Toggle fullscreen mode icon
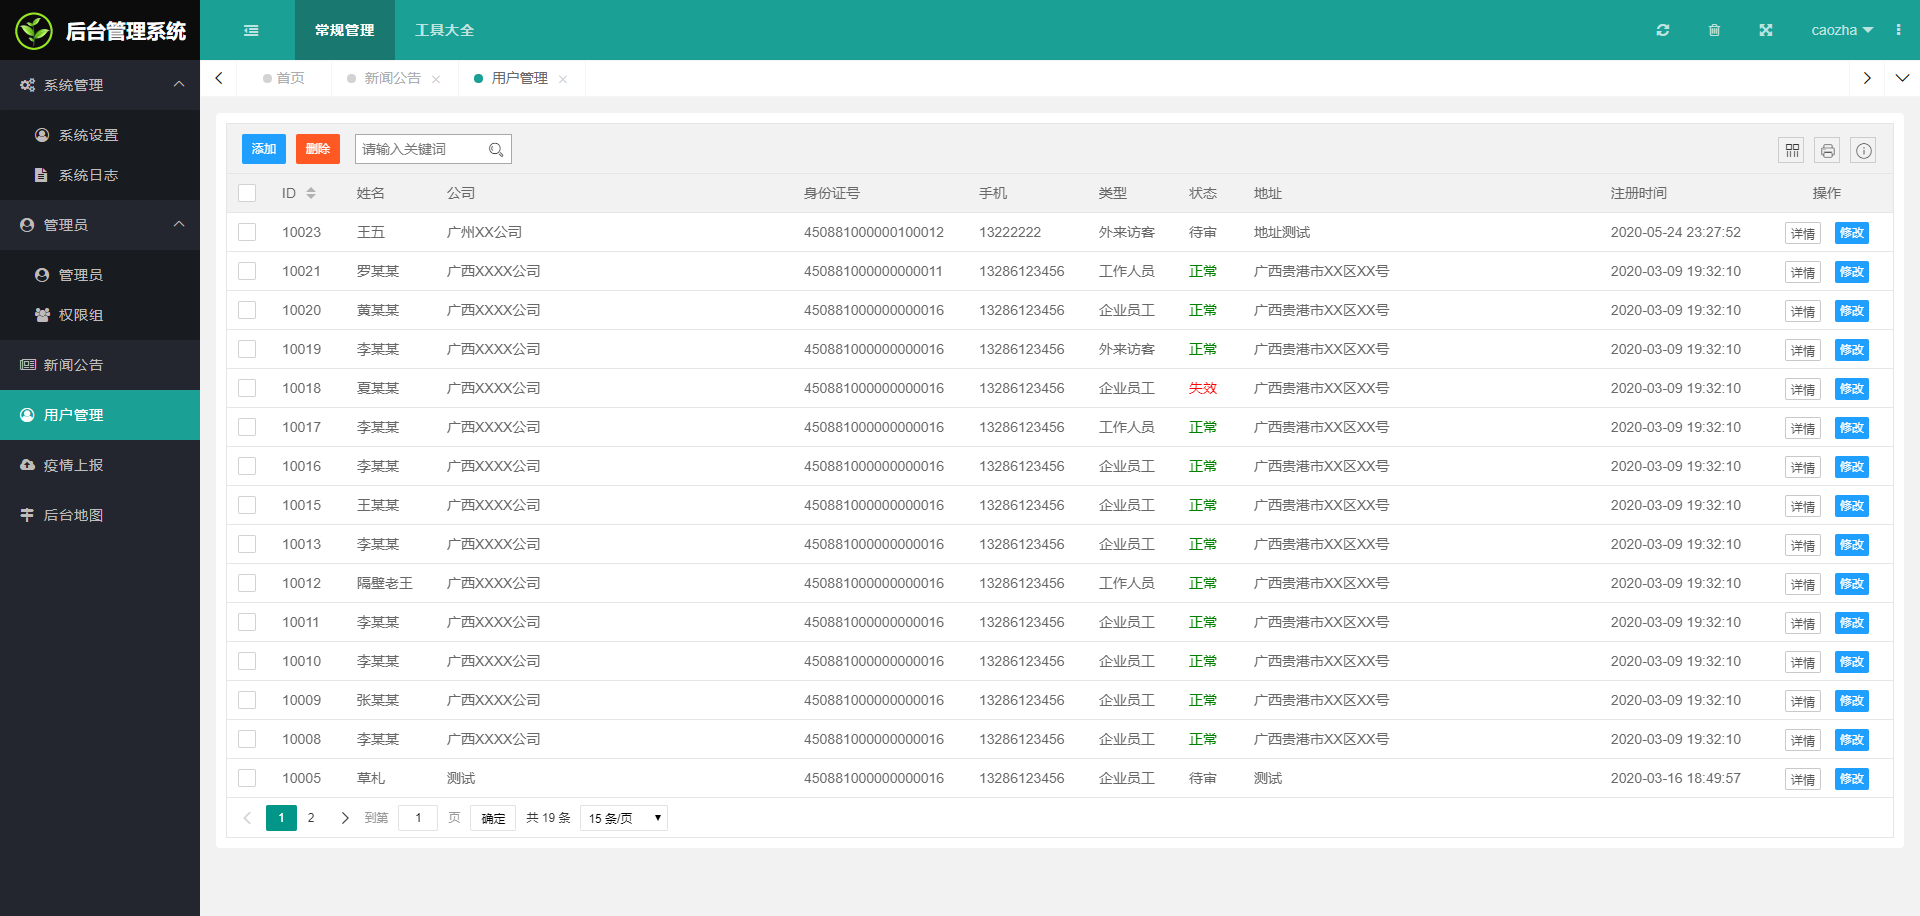Screen dimensions: 1920x916 [x=1766, y=30]
